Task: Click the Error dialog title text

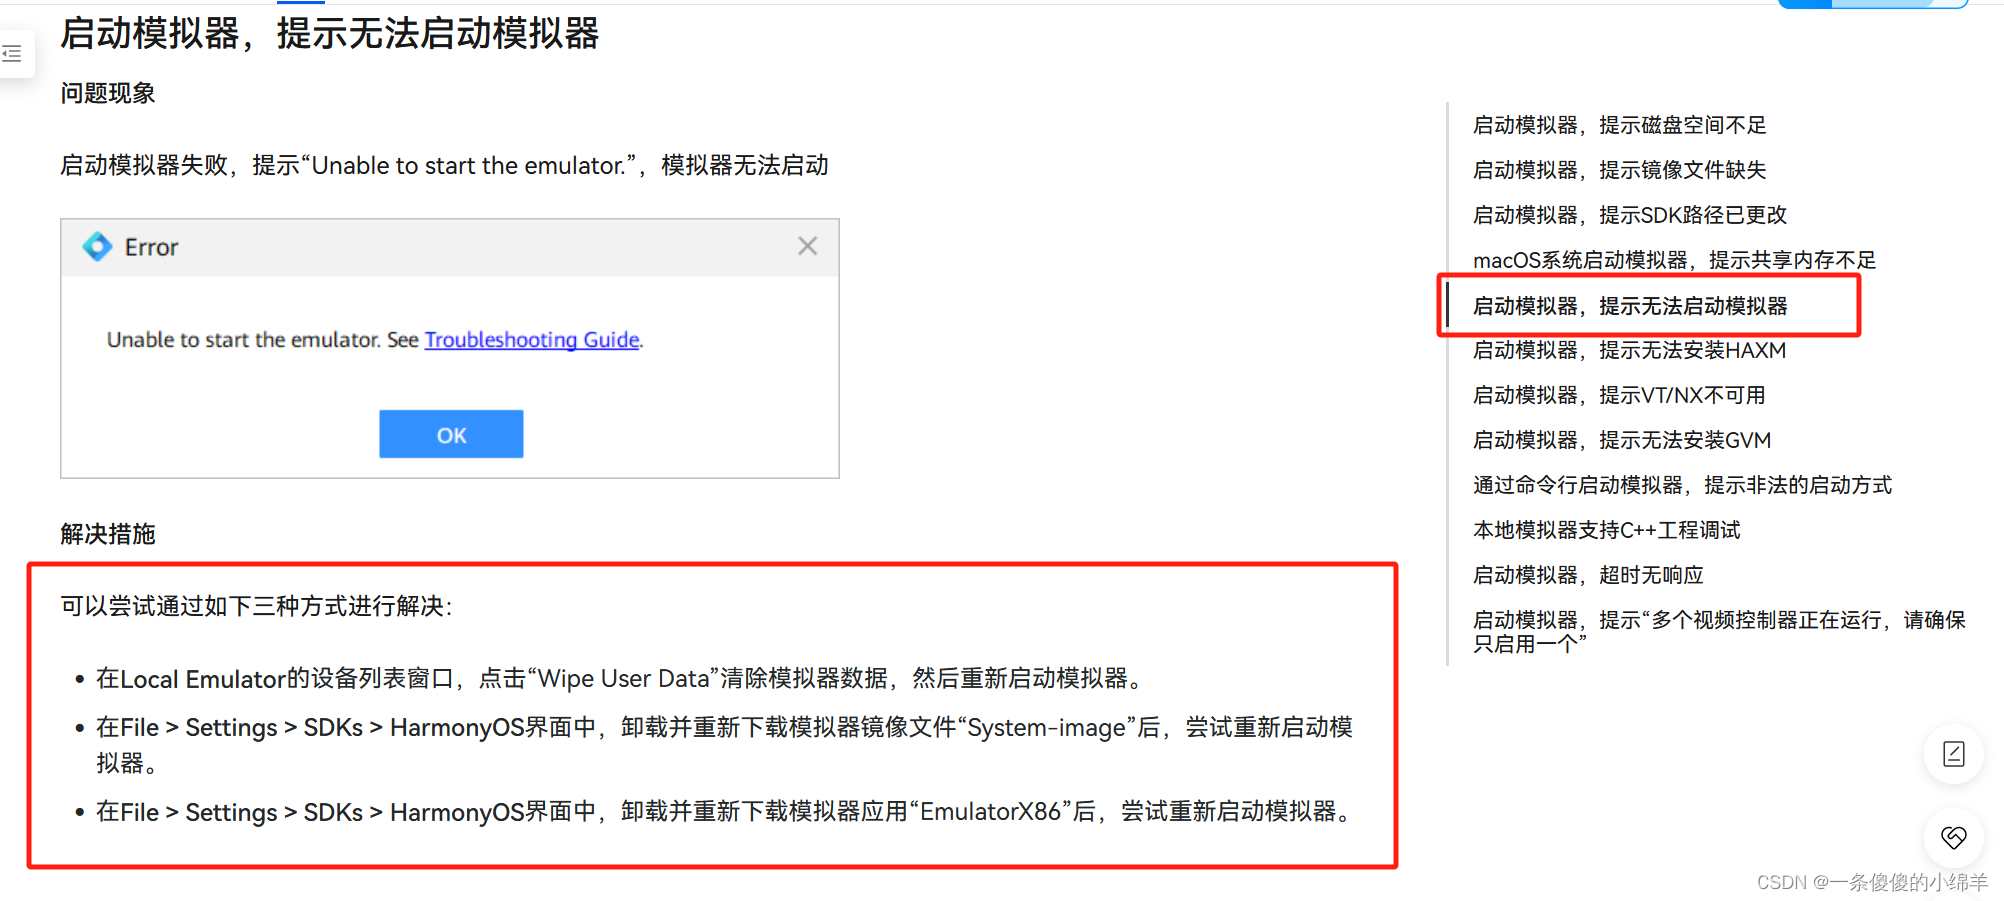Action: coord(151,247)
